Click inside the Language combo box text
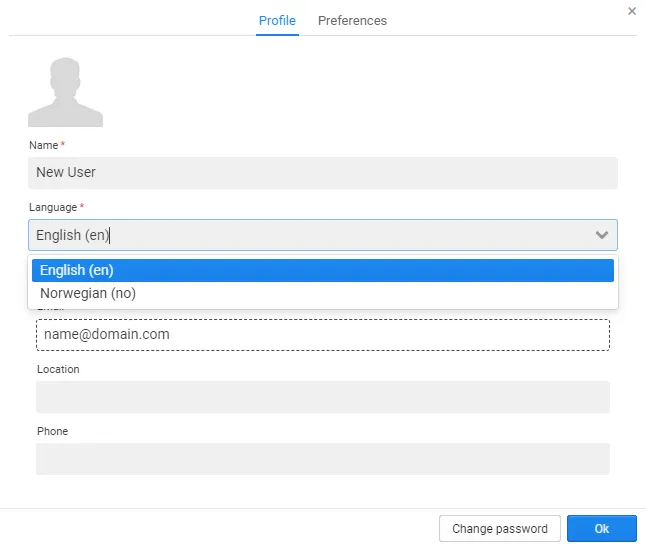Viewport: 646px width, 545px height. [x=300, y=235]
